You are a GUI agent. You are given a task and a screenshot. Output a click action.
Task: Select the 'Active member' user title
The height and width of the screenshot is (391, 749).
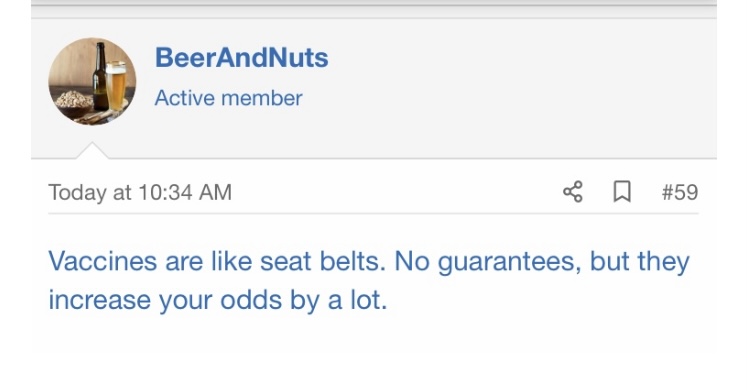coord(228,98)
